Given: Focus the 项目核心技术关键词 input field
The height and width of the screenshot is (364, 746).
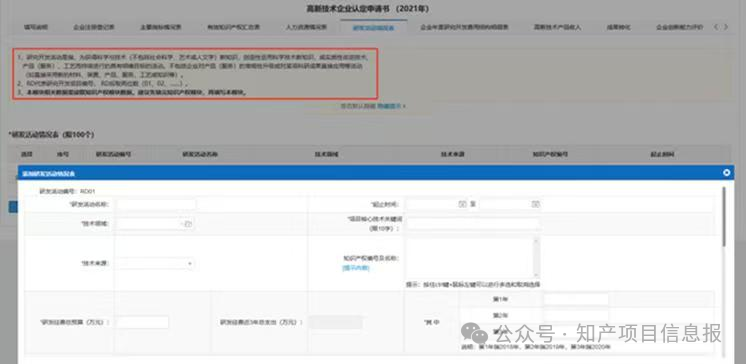Looking at the screenshot, I should pos(473,224).
